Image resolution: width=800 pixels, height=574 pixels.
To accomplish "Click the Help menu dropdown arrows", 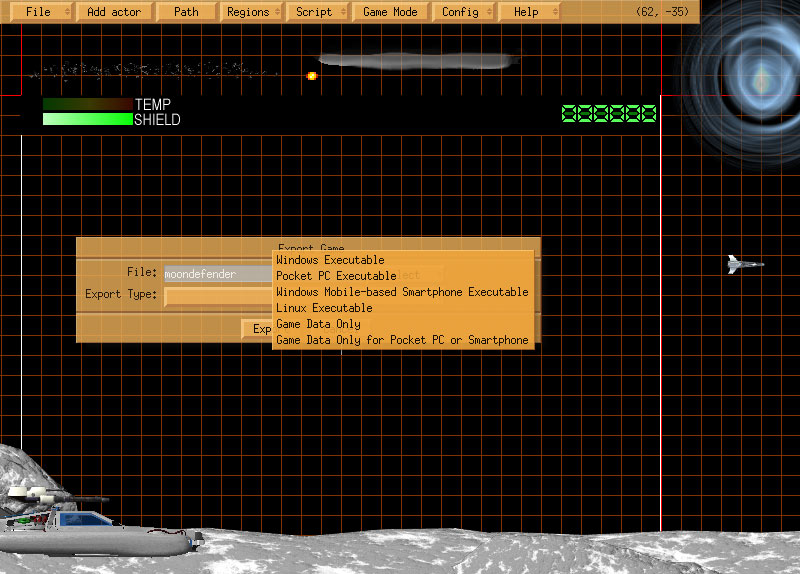I will [x=555, y=12].
